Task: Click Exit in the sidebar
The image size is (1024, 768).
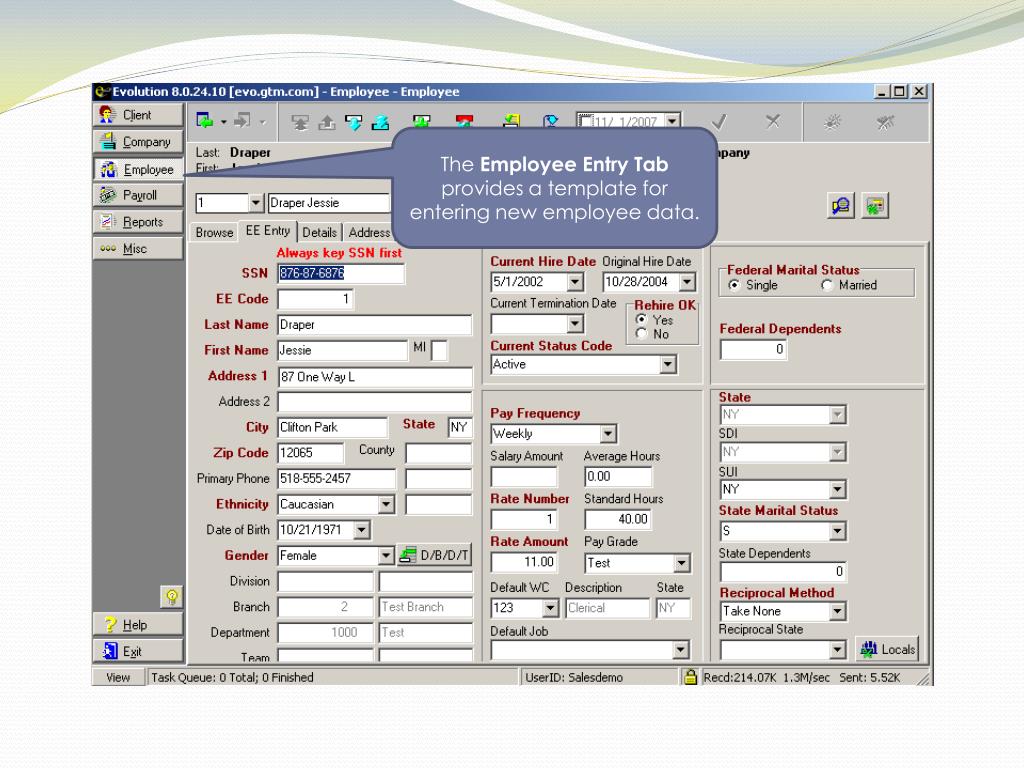Action: pos(138,651)
